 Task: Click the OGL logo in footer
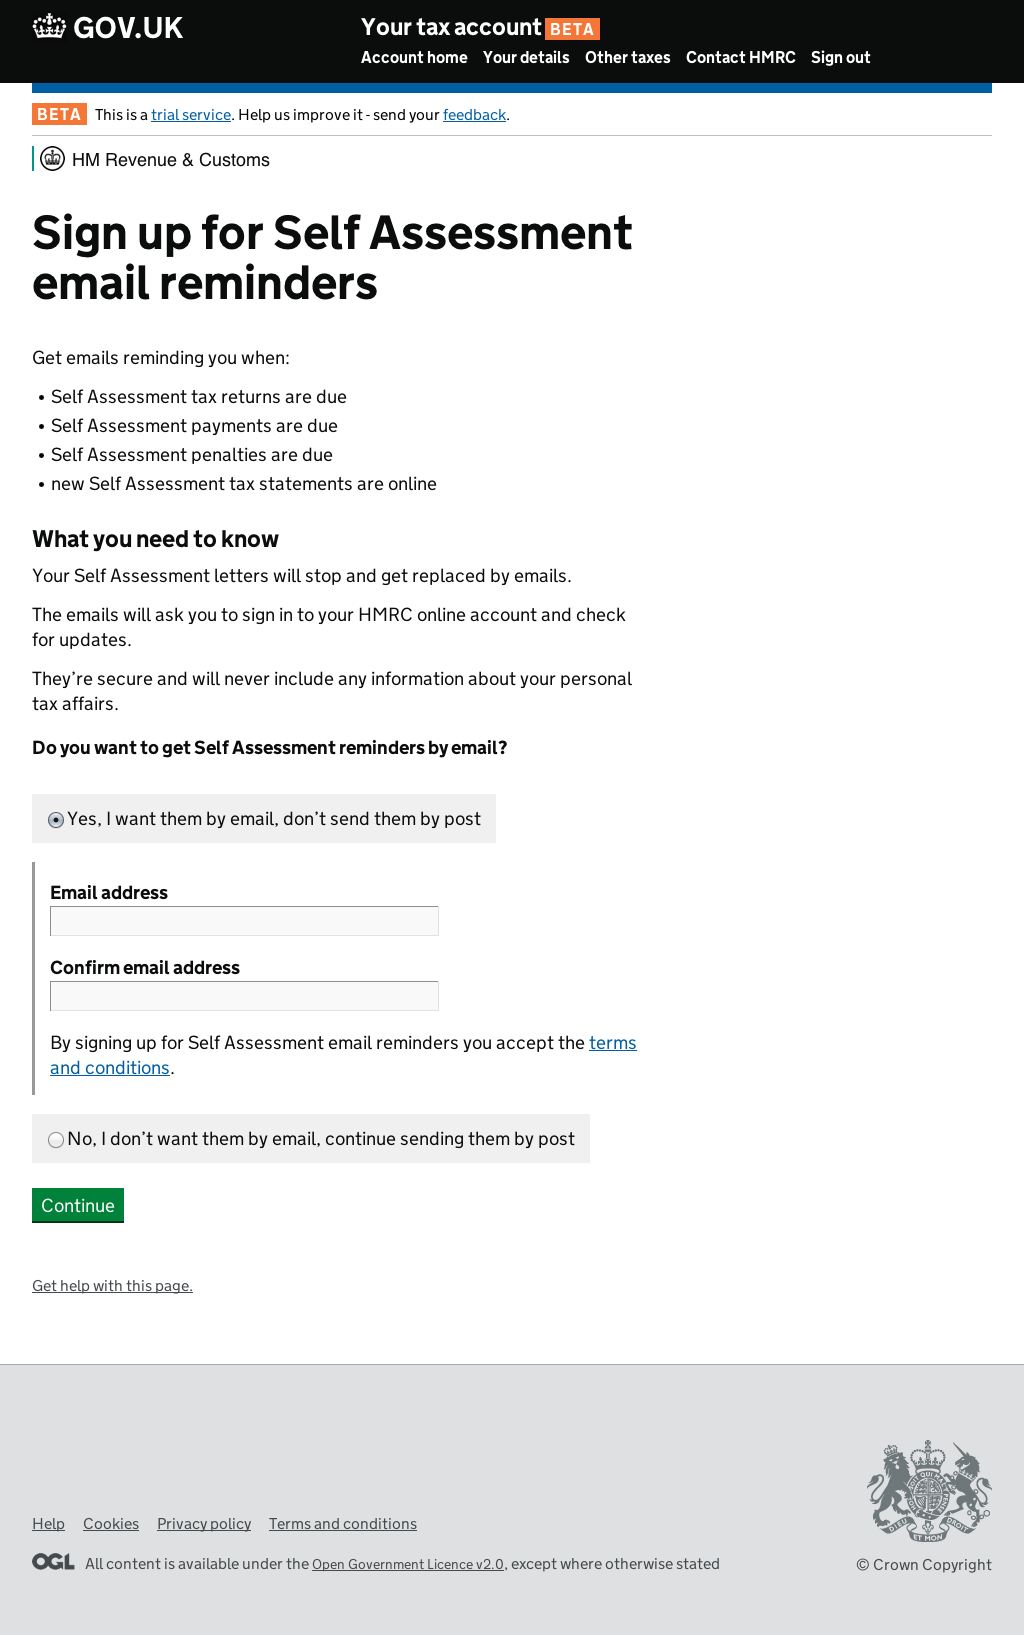point(53,1562)
